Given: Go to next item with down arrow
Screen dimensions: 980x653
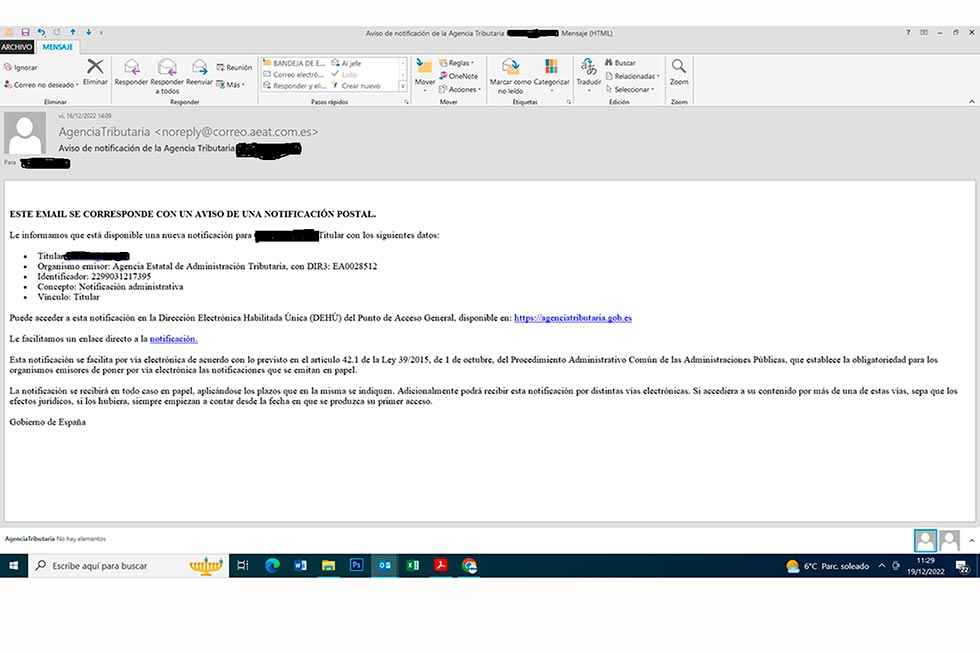Looking at the screenshot, I should 89,32.
